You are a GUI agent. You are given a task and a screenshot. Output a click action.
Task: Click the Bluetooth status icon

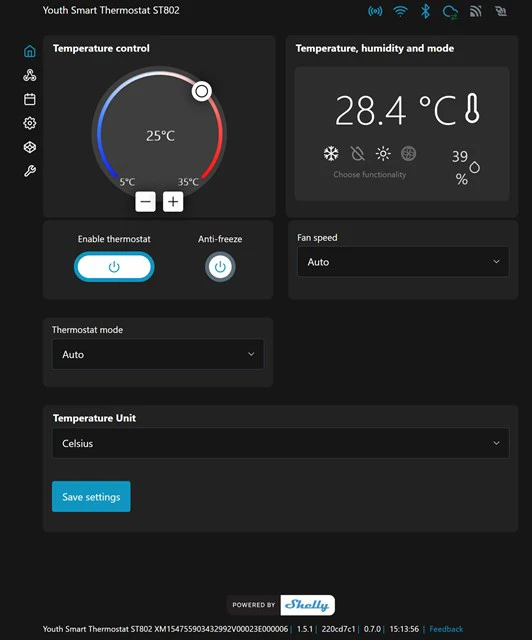click(x=425, y=11)
